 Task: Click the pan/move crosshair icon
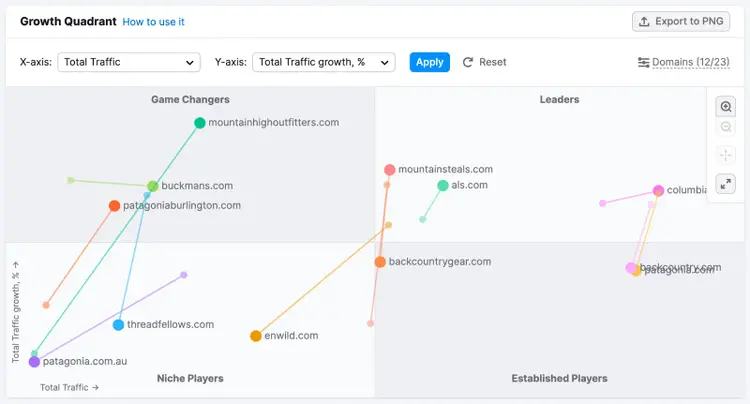(x=726, y=155)
